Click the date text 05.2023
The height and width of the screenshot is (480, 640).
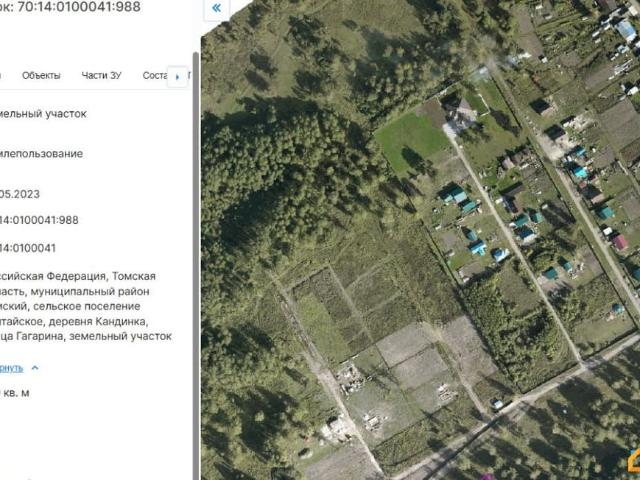tap(20, 194)
